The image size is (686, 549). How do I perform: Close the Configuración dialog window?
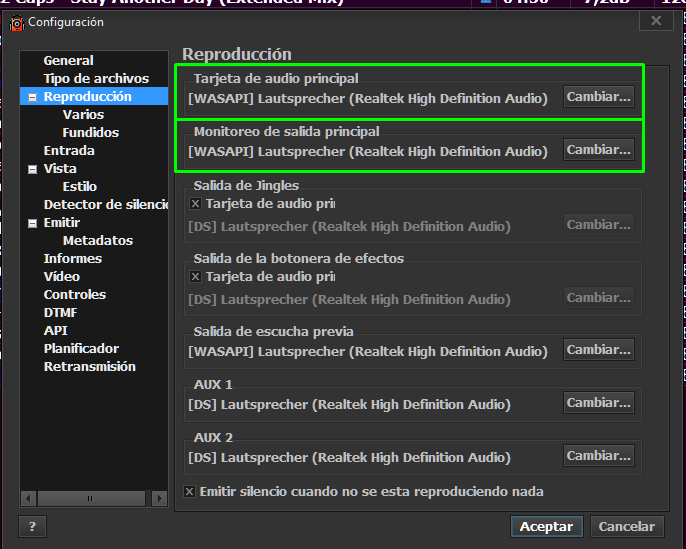(656, 21)
